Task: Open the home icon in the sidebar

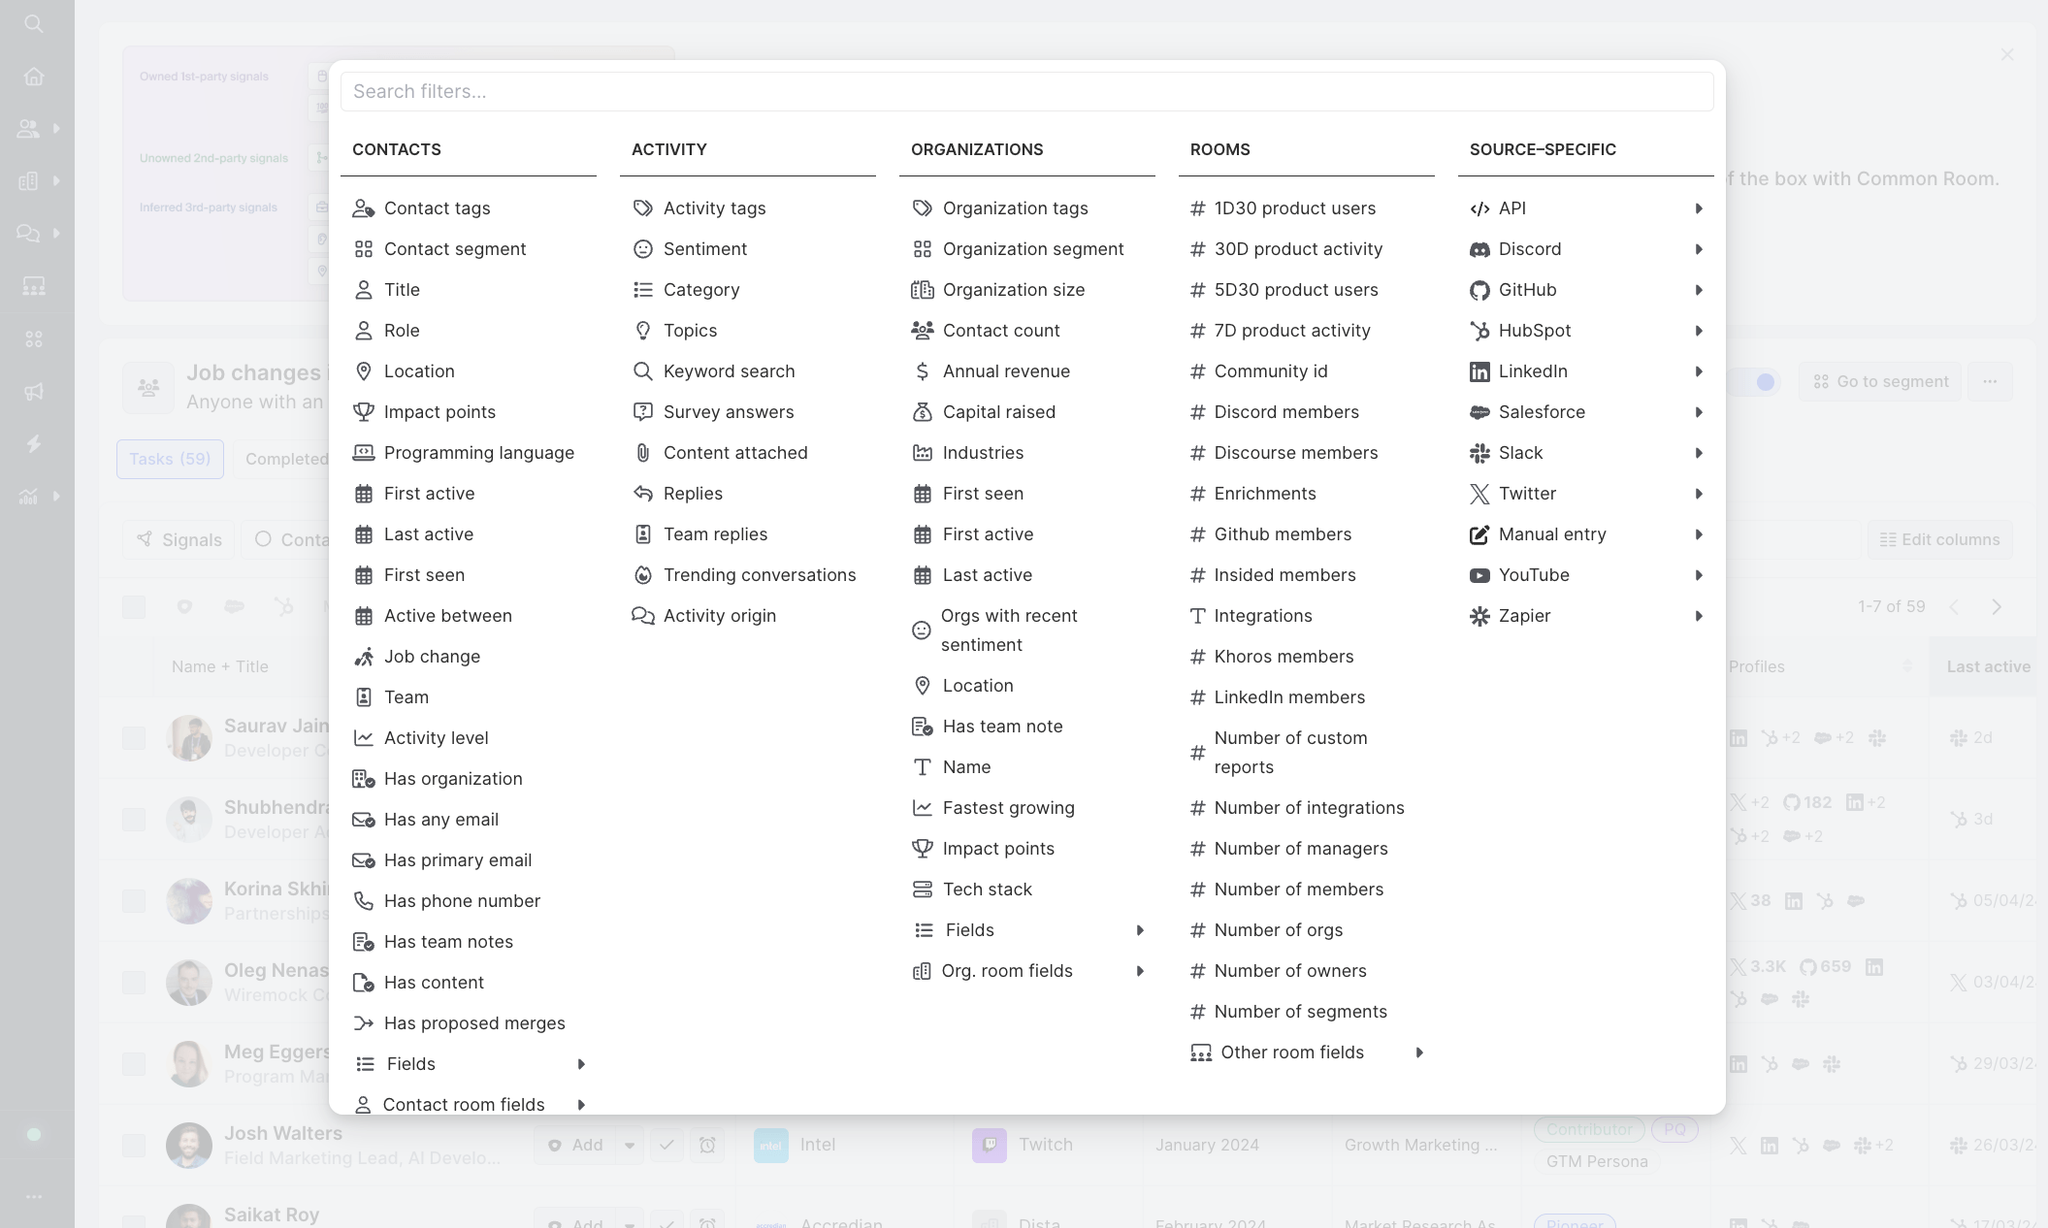Action: click(x=34, y=77)
